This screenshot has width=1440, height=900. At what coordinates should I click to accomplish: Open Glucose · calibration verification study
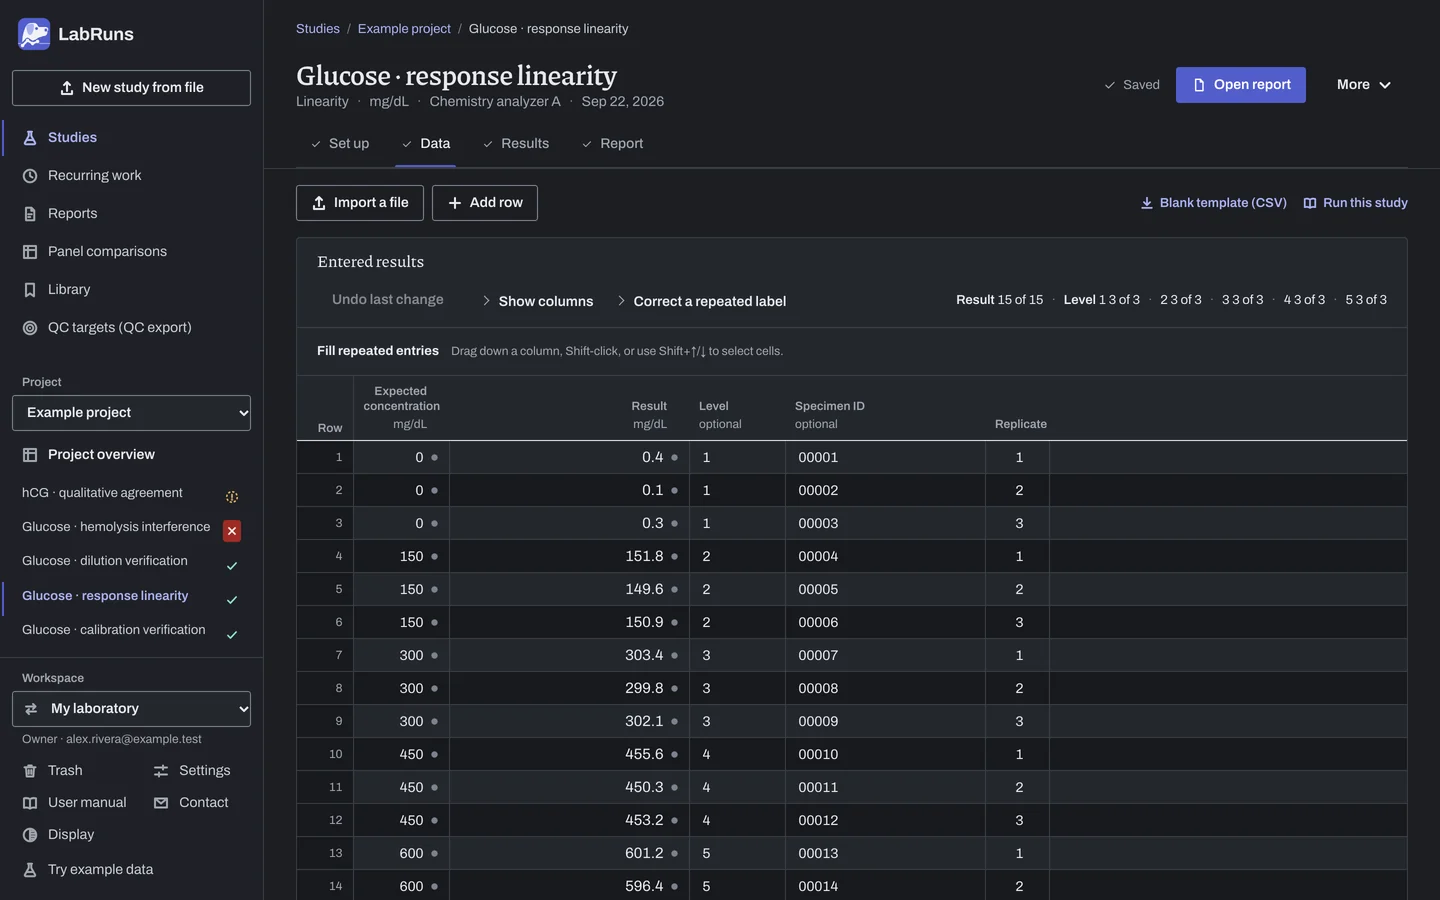(x=114, y=630)
